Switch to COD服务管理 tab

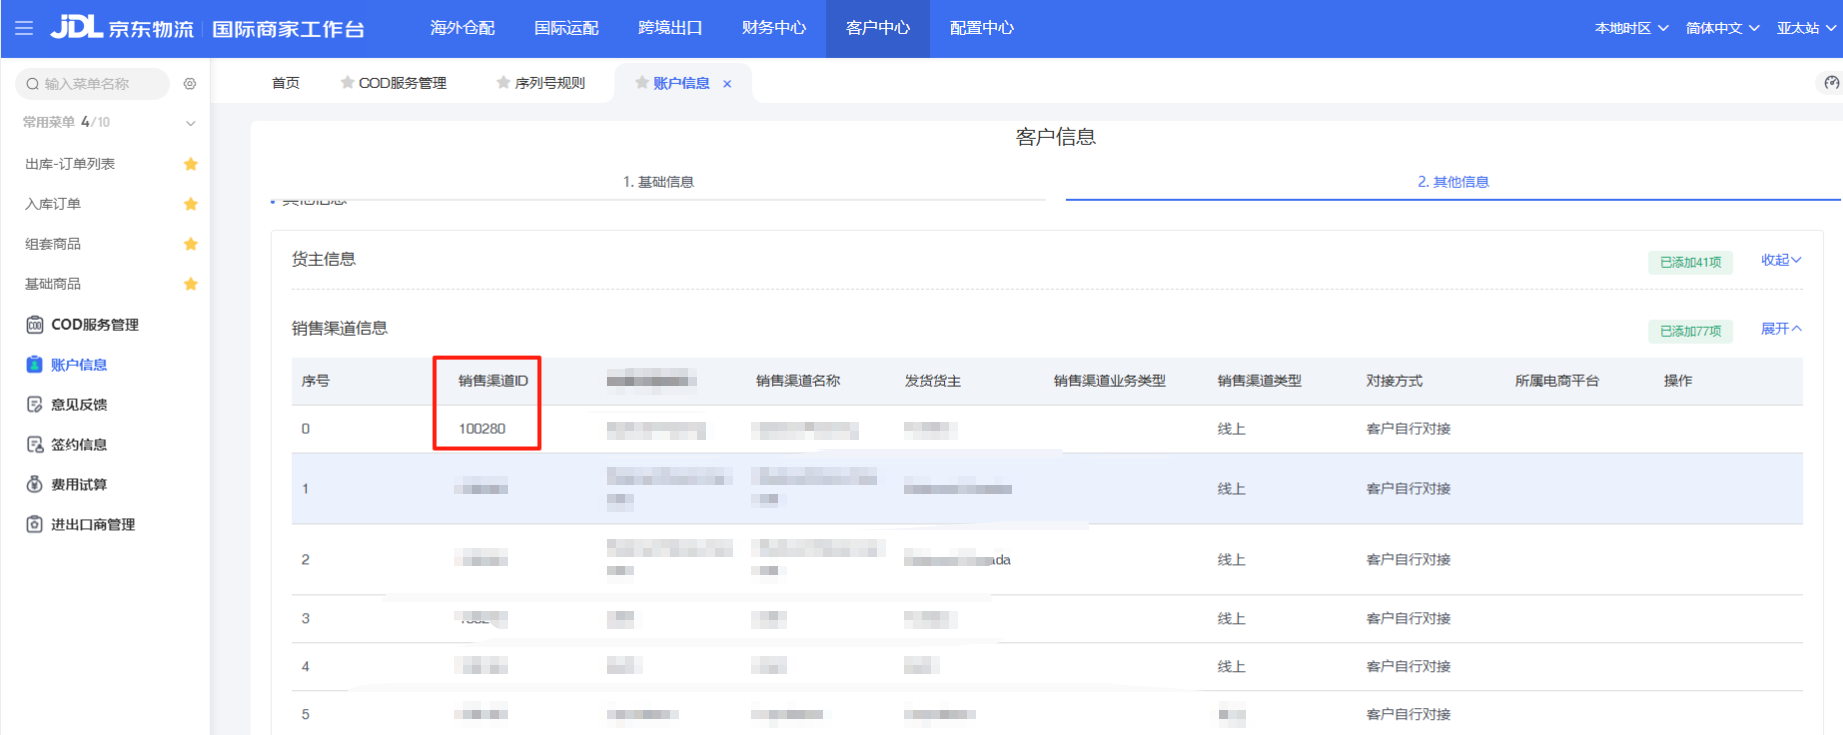point(402,83)
